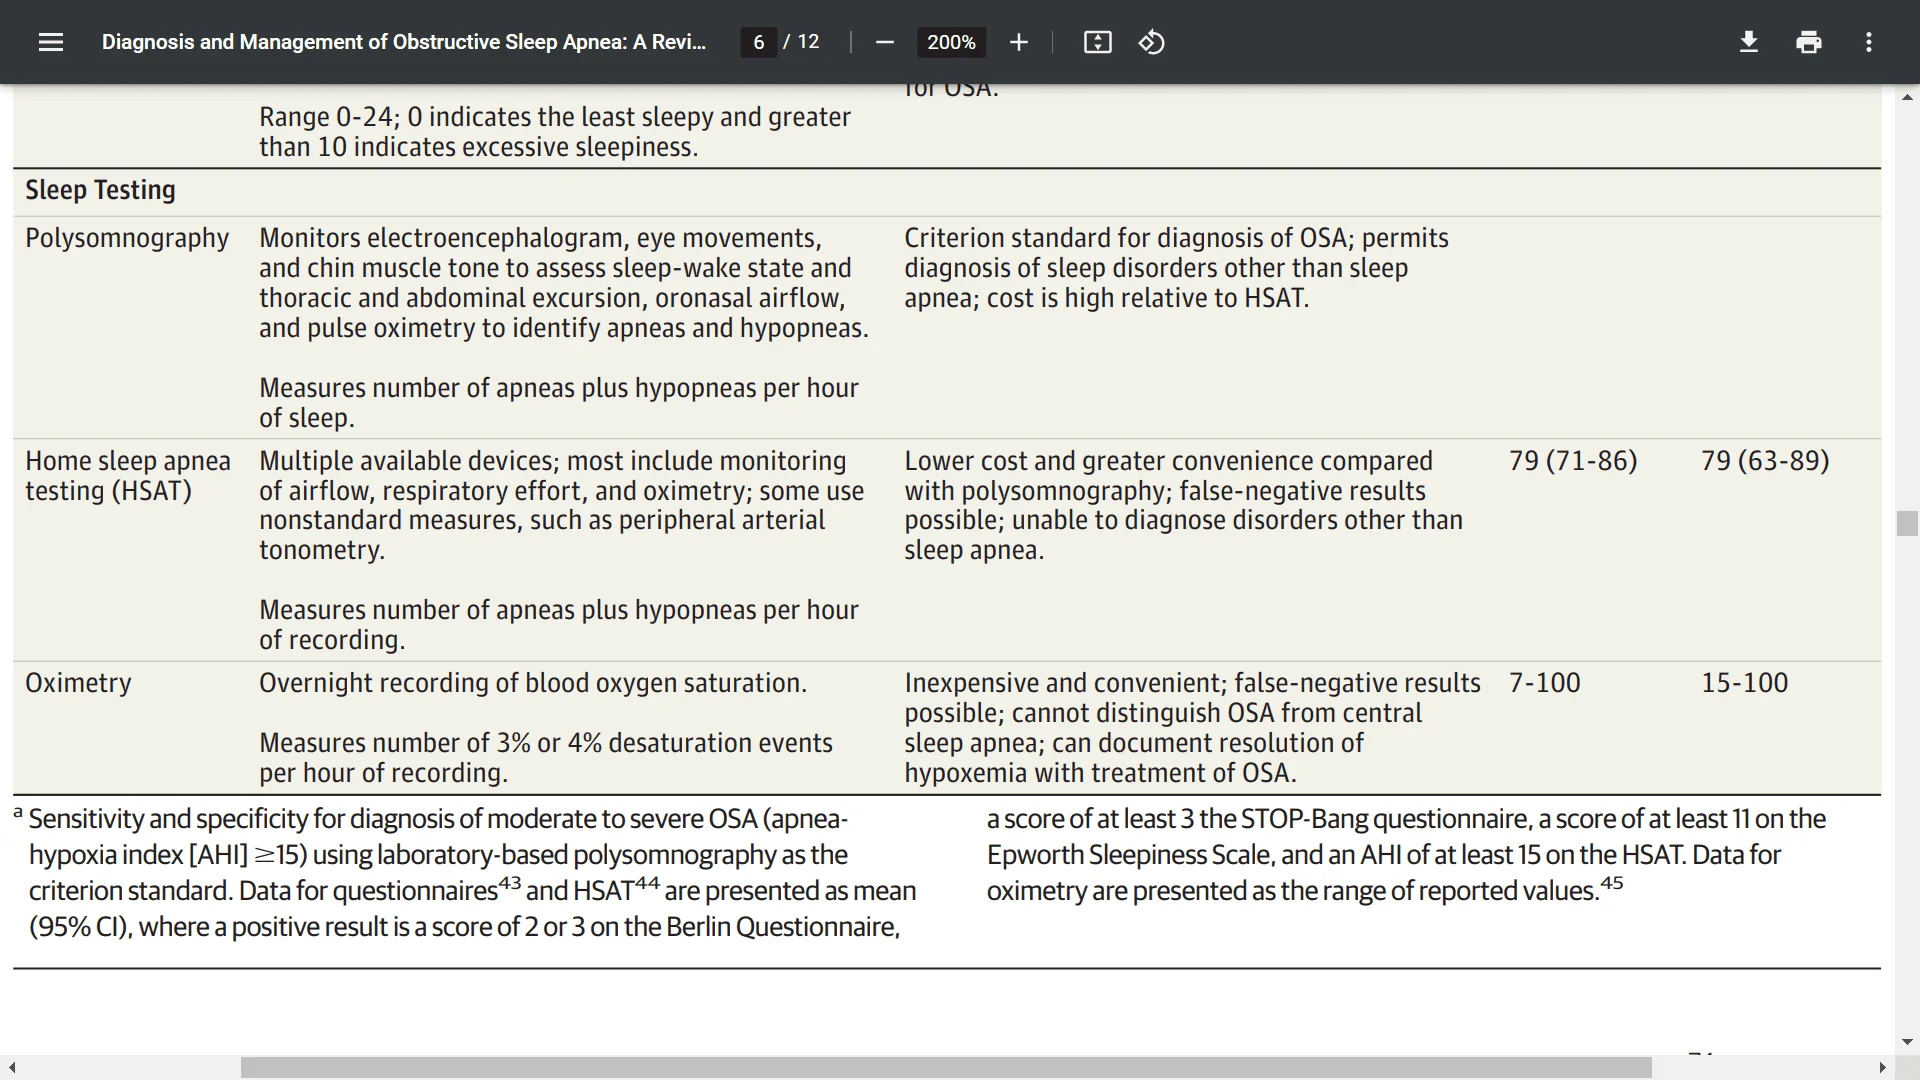Click the scroll up arrow
The image size is (1920, 1080).
click(x=1907, y=97)
